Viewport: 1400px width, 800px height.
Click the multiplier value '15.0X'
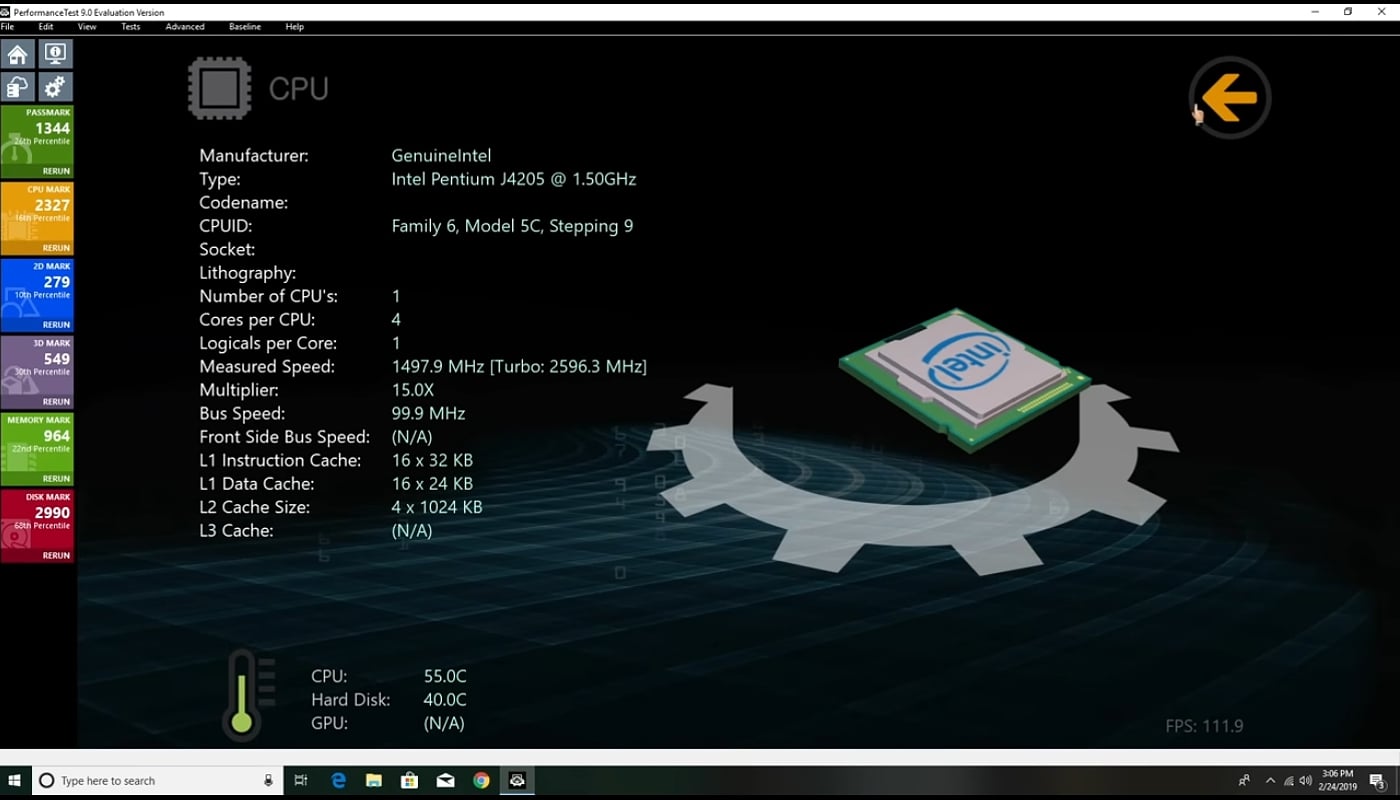[x=413, y=390]
